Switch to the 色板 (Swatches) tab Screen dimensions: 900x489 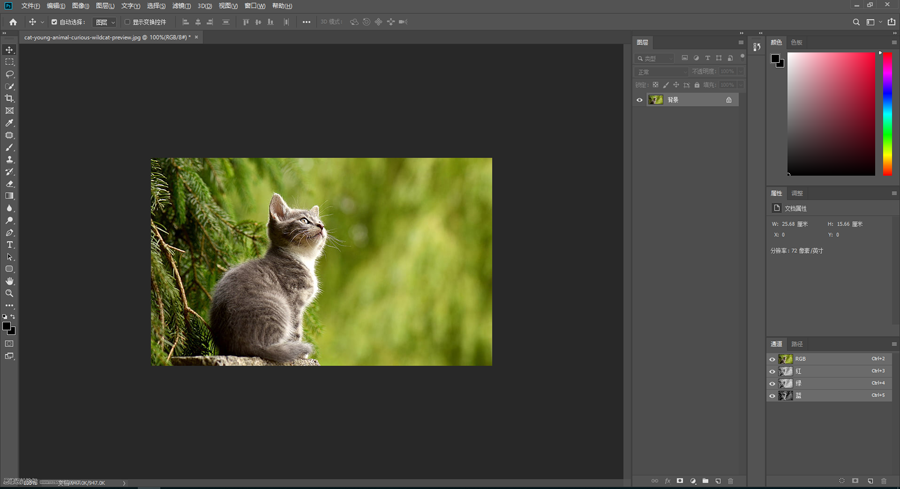pyautogui.click(x=796, y=43)
